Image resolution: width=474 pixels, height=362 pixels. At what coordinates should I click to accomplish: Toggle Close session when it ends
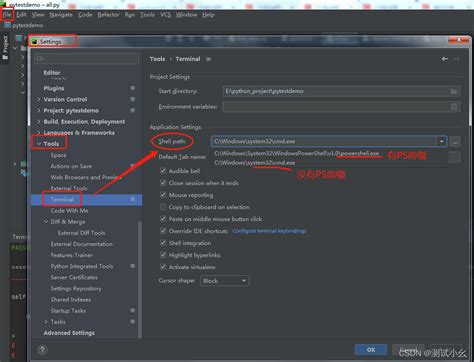[163, 183]
